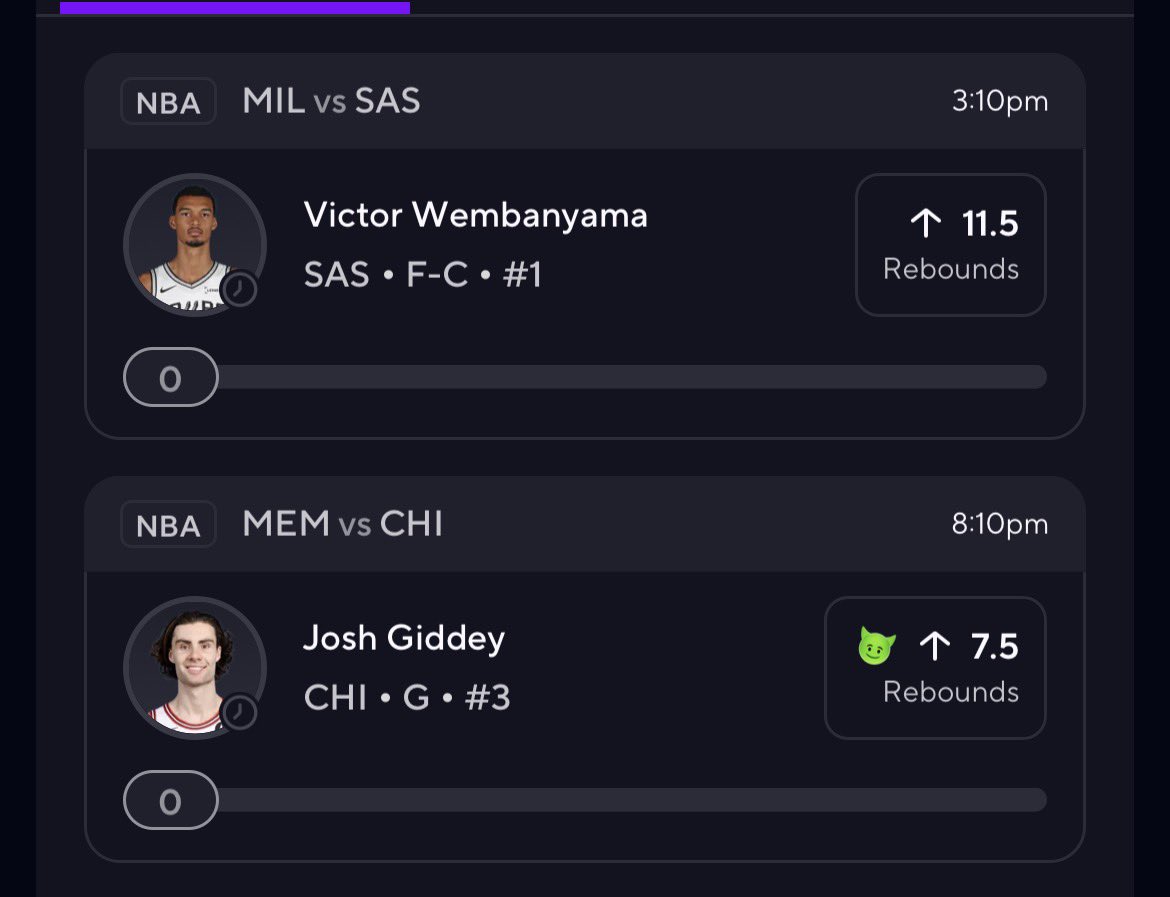
Task: Click the clock icon on Wembanyama's avatar
Action: pyautogui.click(x=239, y=290)
